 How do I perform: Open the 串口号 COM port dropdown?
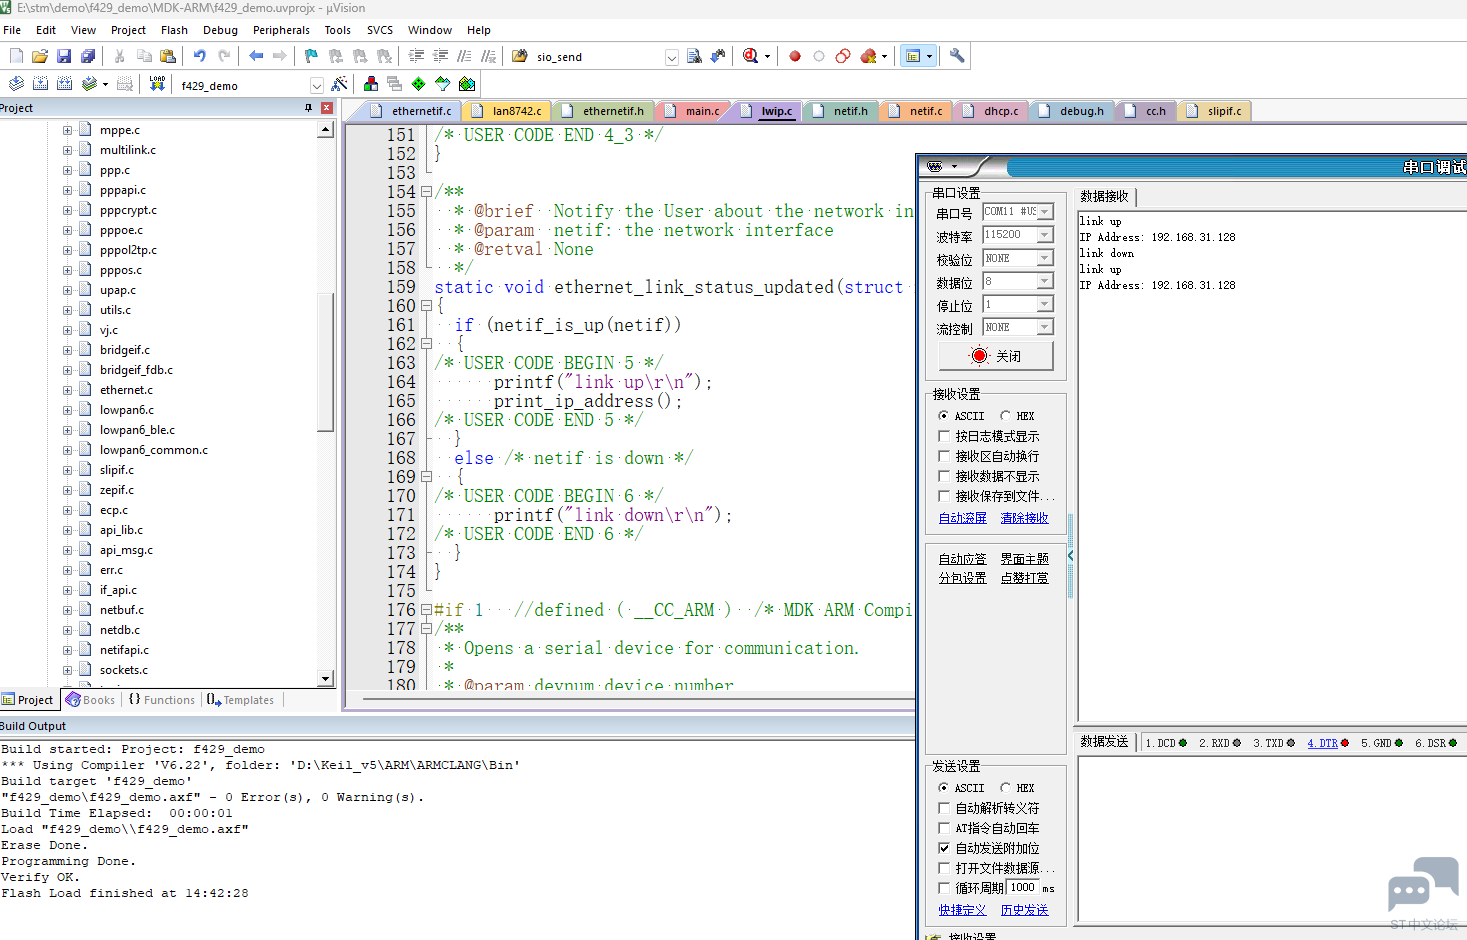[1045, 212]
